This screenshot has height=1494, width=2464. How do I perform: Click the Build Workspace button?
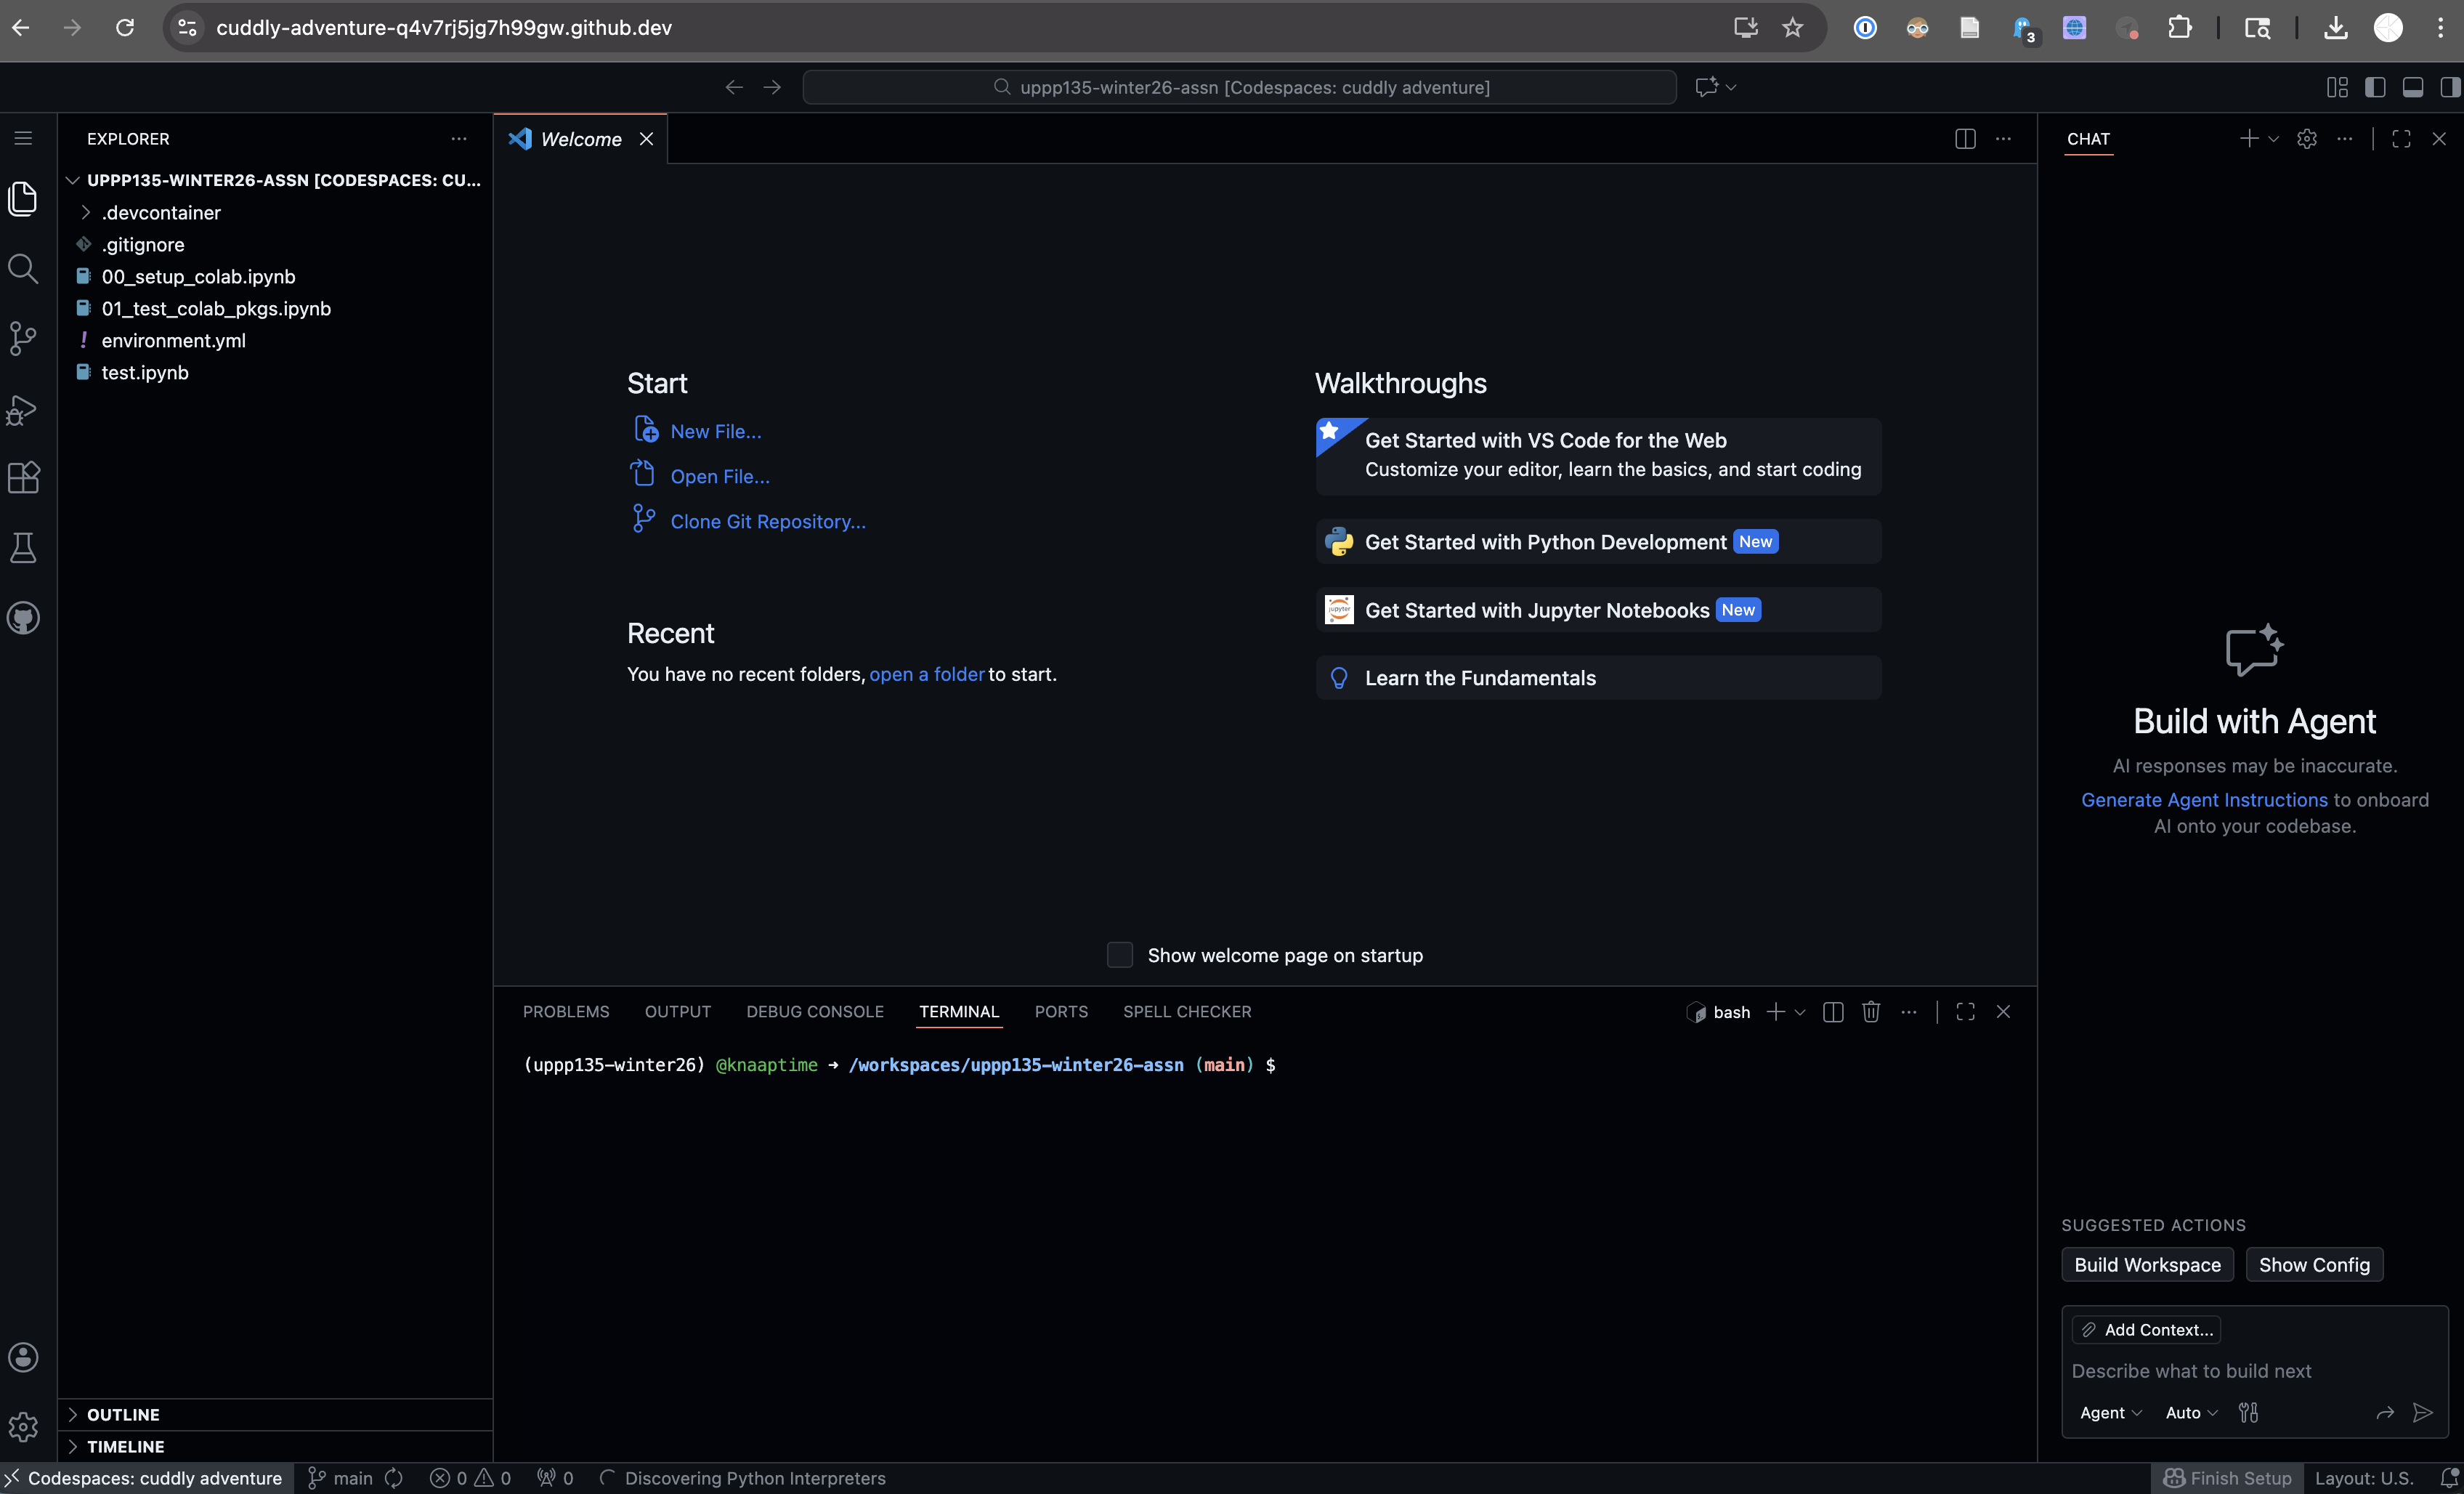pos(2147,1265)
